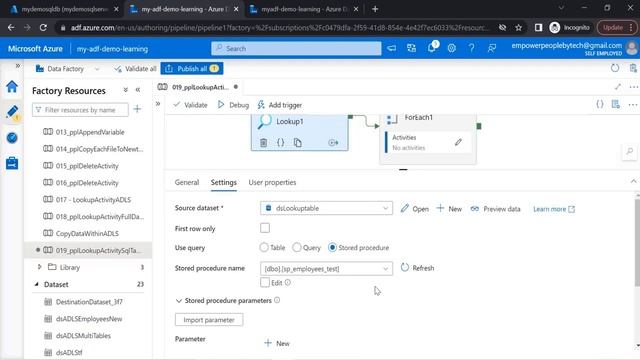Select the Stored procedure radio option
Viewport: 640px width, 360px height.
pos(332,247)
